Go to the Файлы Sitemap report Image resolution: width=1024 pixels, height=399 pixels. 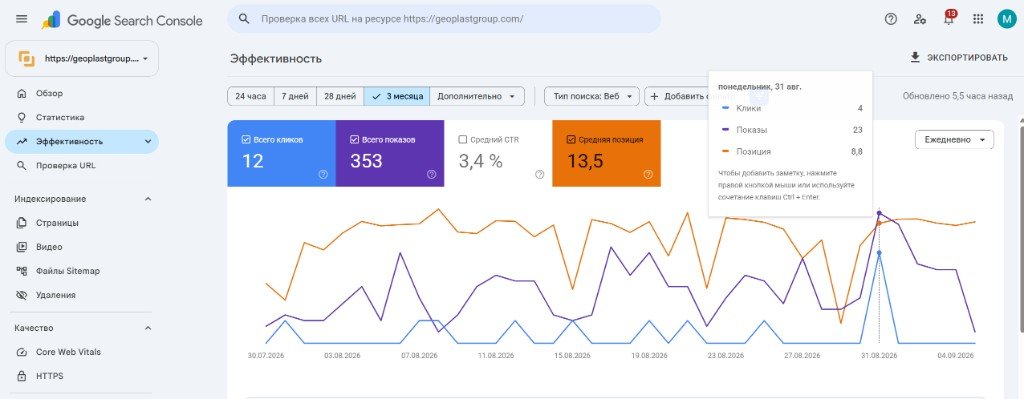tap(82, 271)
